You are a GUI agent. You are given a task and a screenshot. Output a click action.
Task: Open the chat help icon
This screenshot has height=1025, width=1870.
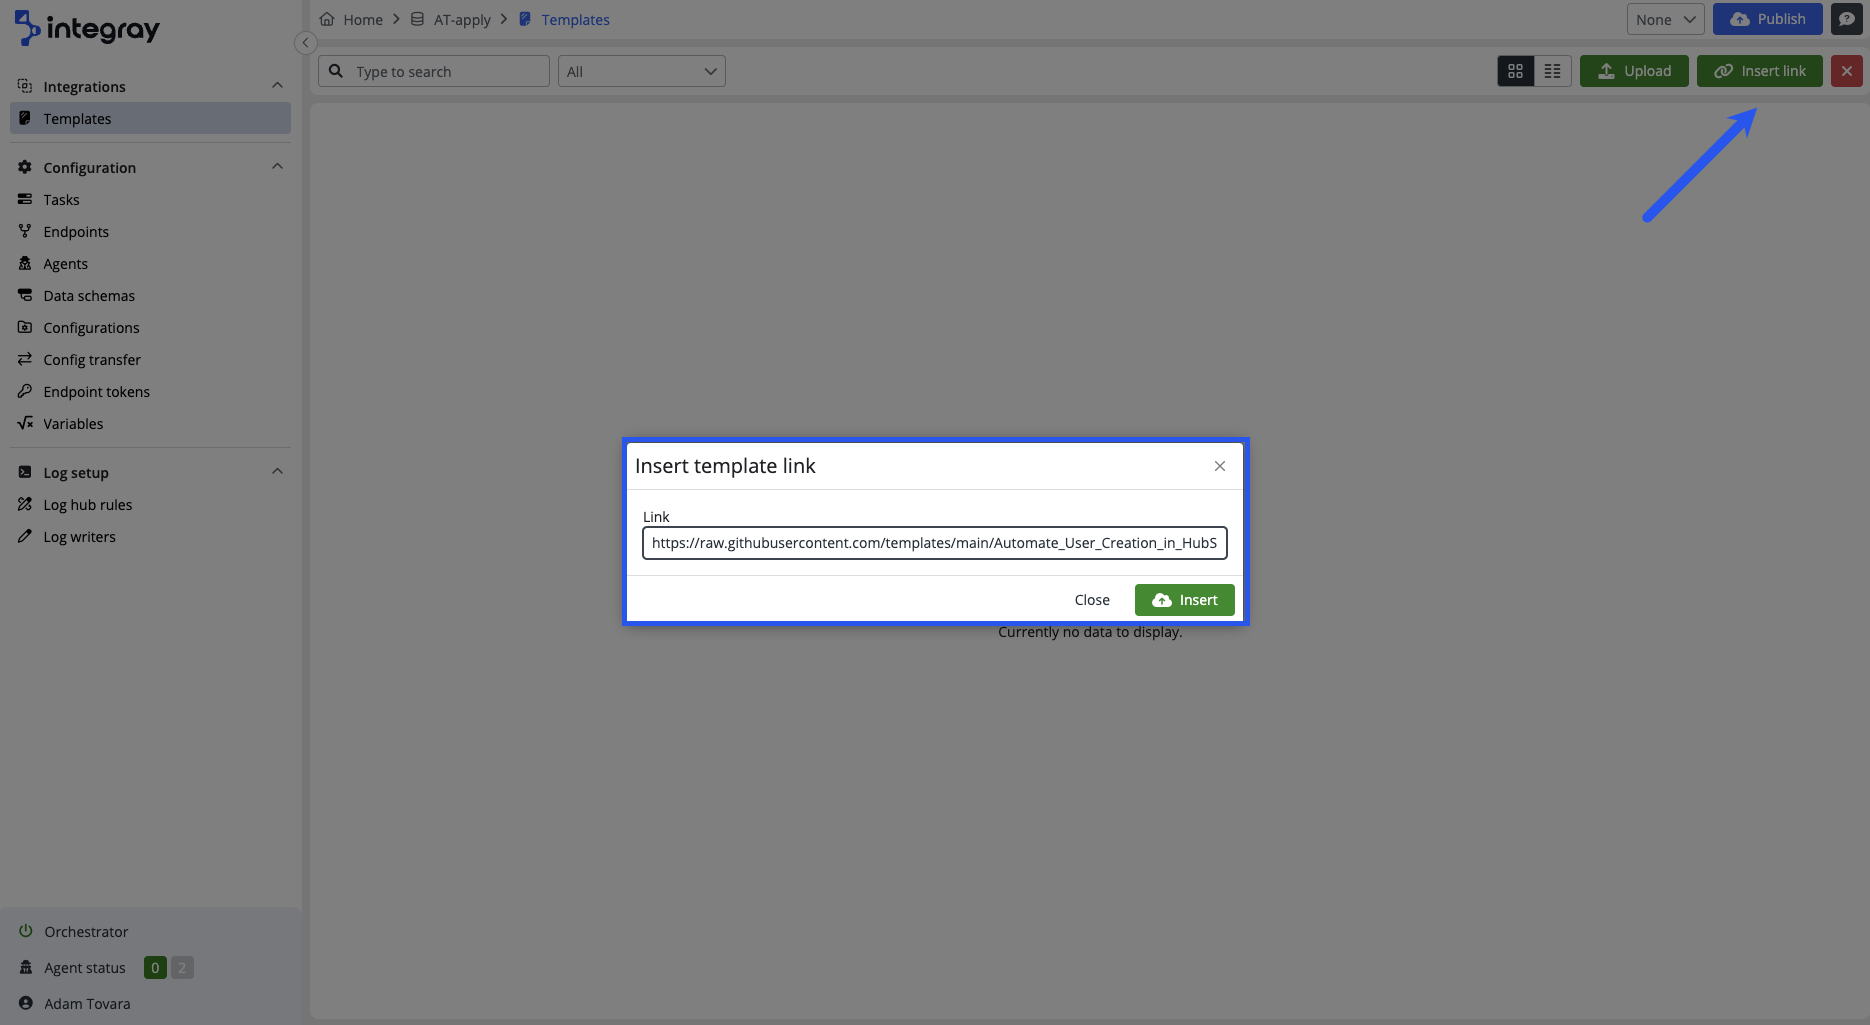click(x=1846, y=19)
